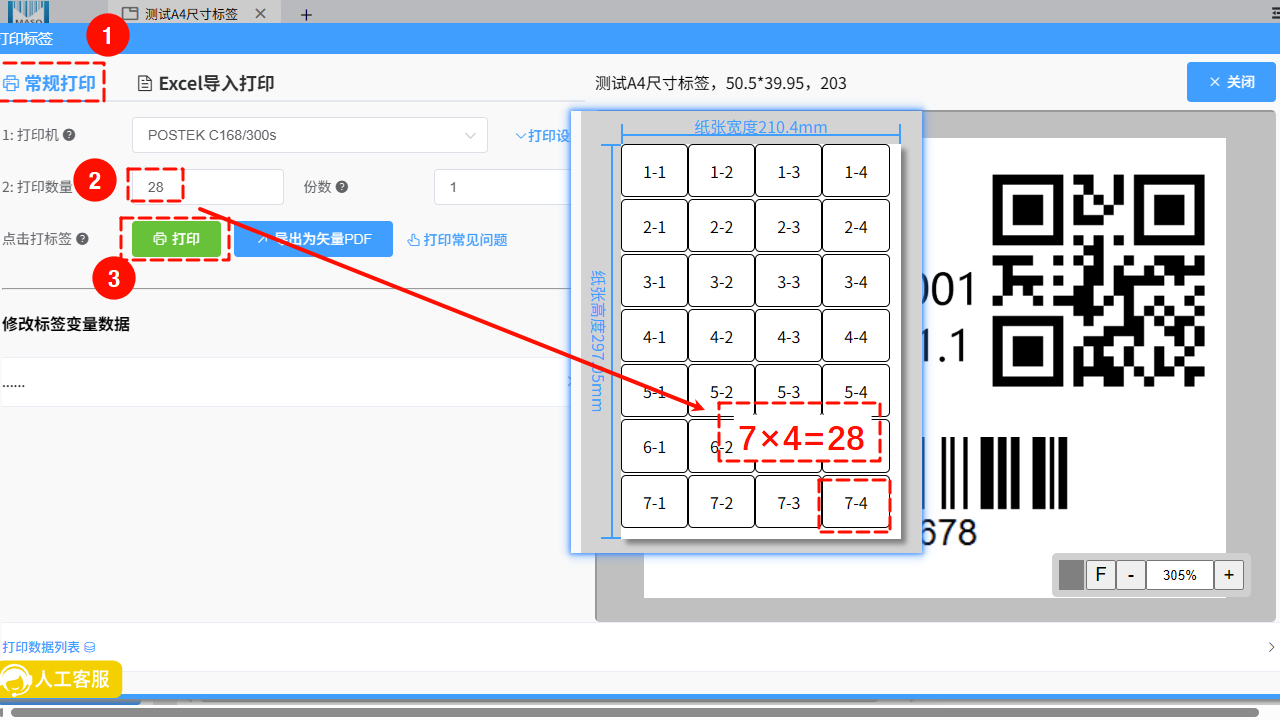Click the label info text 50.5*39.95
The image size is (1280, 720).
(x=770, y=83)
